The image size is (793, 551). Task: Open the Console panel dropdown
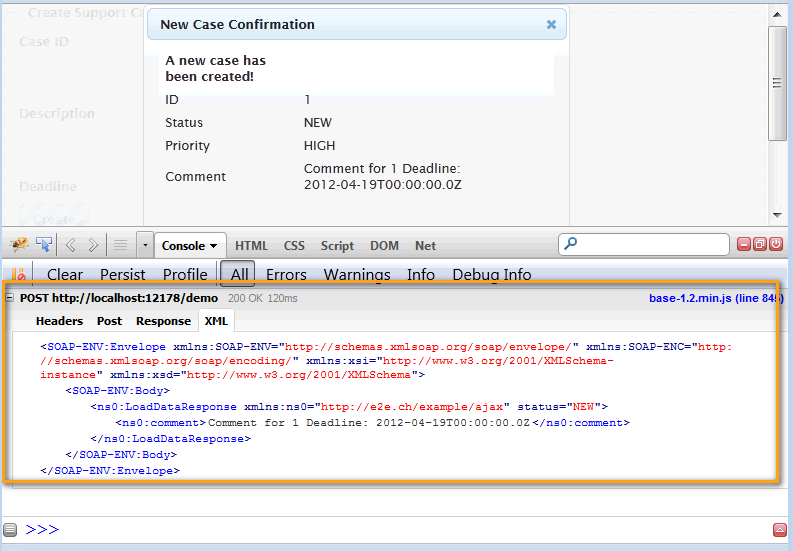[190, 245]
